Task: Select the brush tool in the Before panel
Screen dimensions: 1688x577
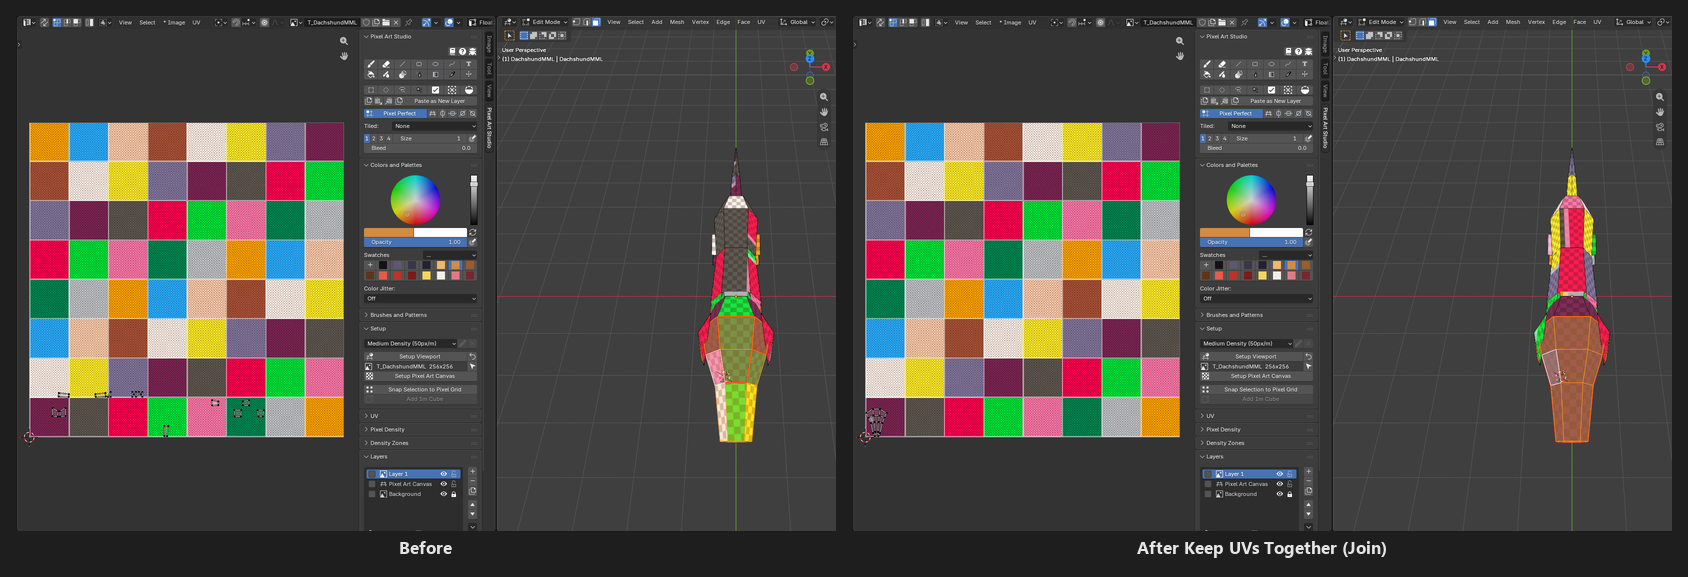Action: coord(370,64)
